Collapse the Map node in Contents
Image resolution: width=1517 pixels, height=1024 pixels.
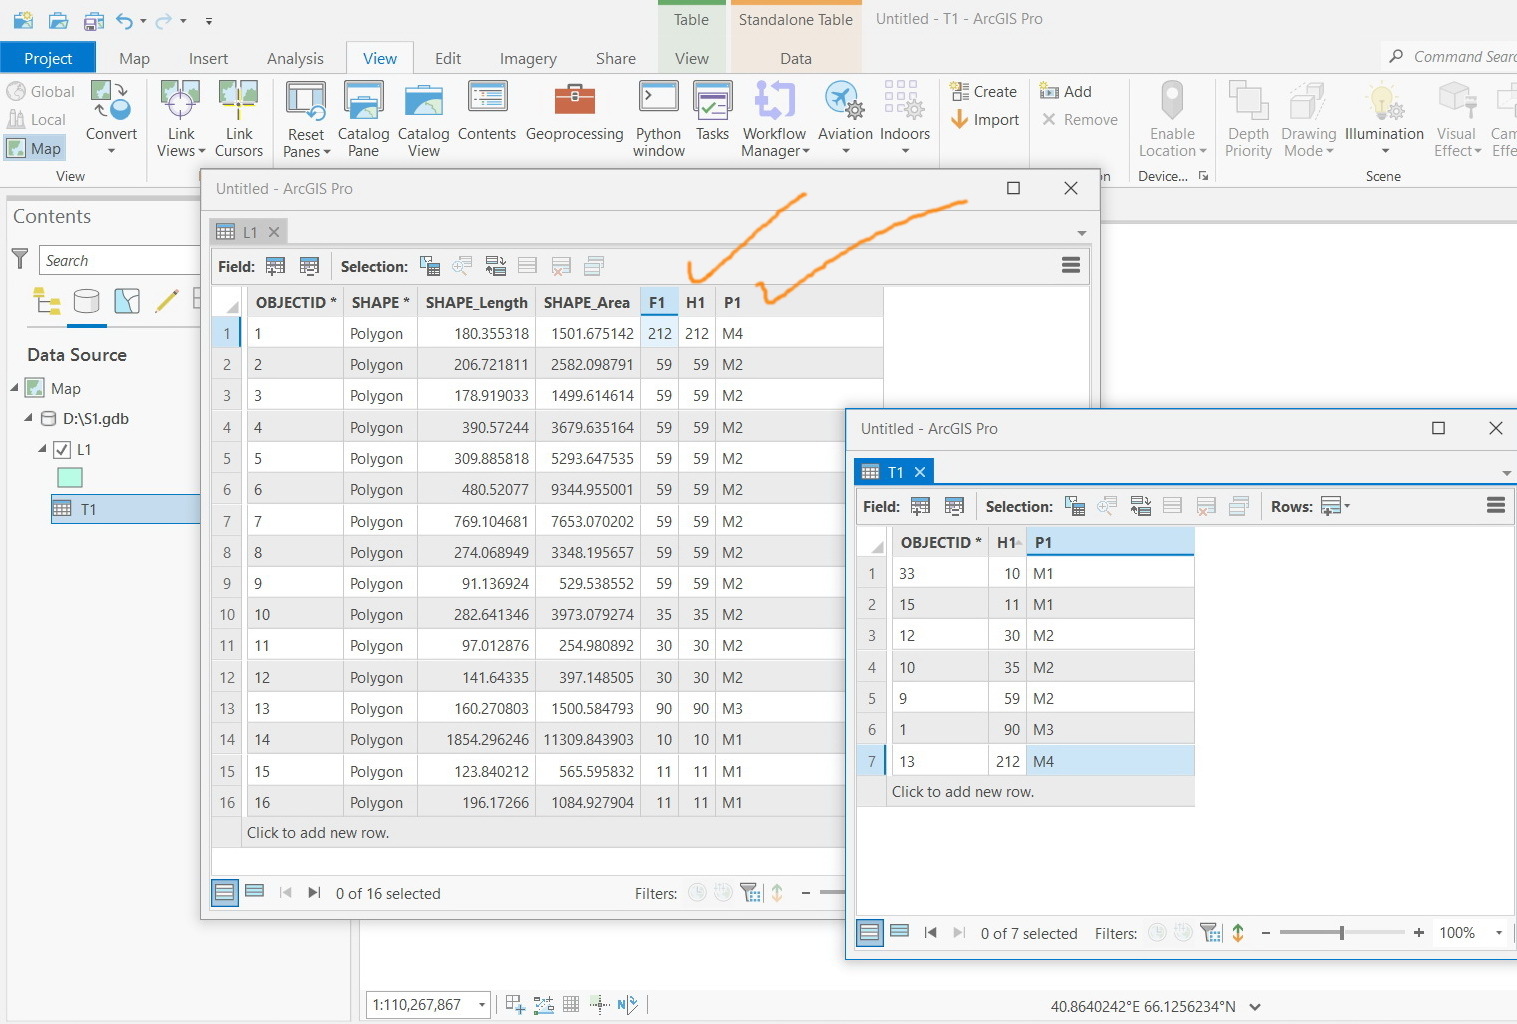coord(15,387)
